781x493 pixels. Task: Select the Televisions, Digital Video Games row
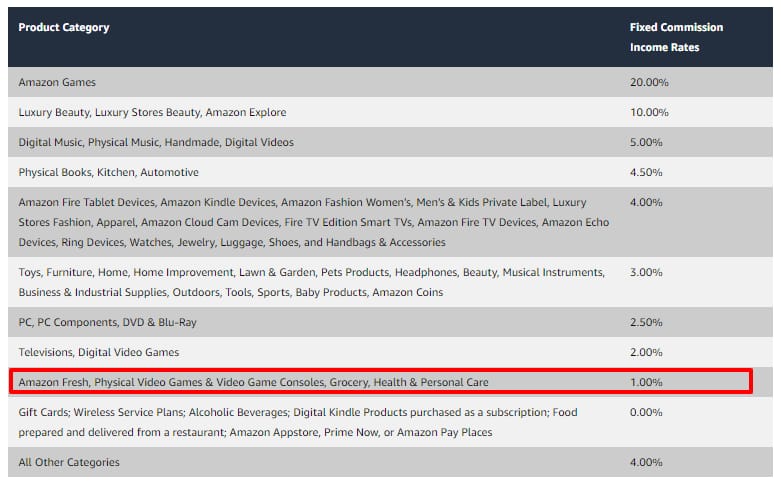tap(390, 352)
